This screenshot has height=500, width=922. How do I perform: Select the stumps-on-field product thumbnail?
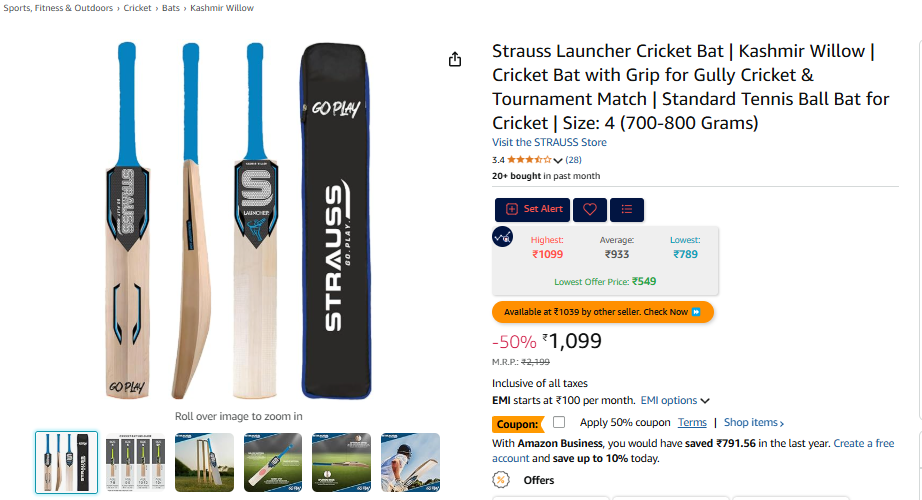[x=204, y=462]
